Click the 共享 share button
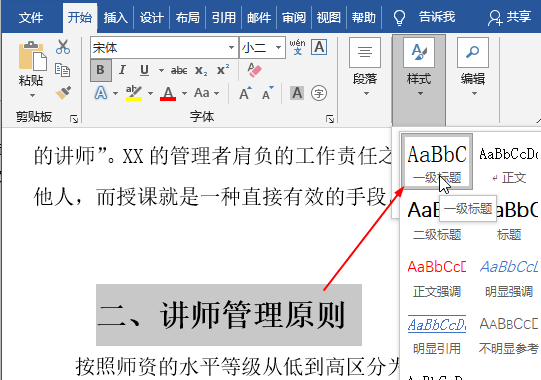The width and height of the screenshot is (541, 380). click(510, 17)
